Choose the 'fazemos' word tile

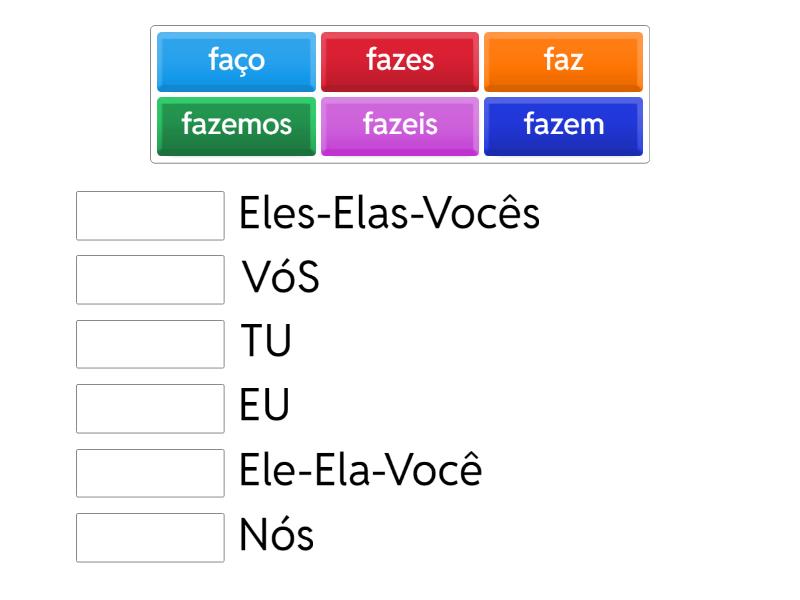pos(236,125)
